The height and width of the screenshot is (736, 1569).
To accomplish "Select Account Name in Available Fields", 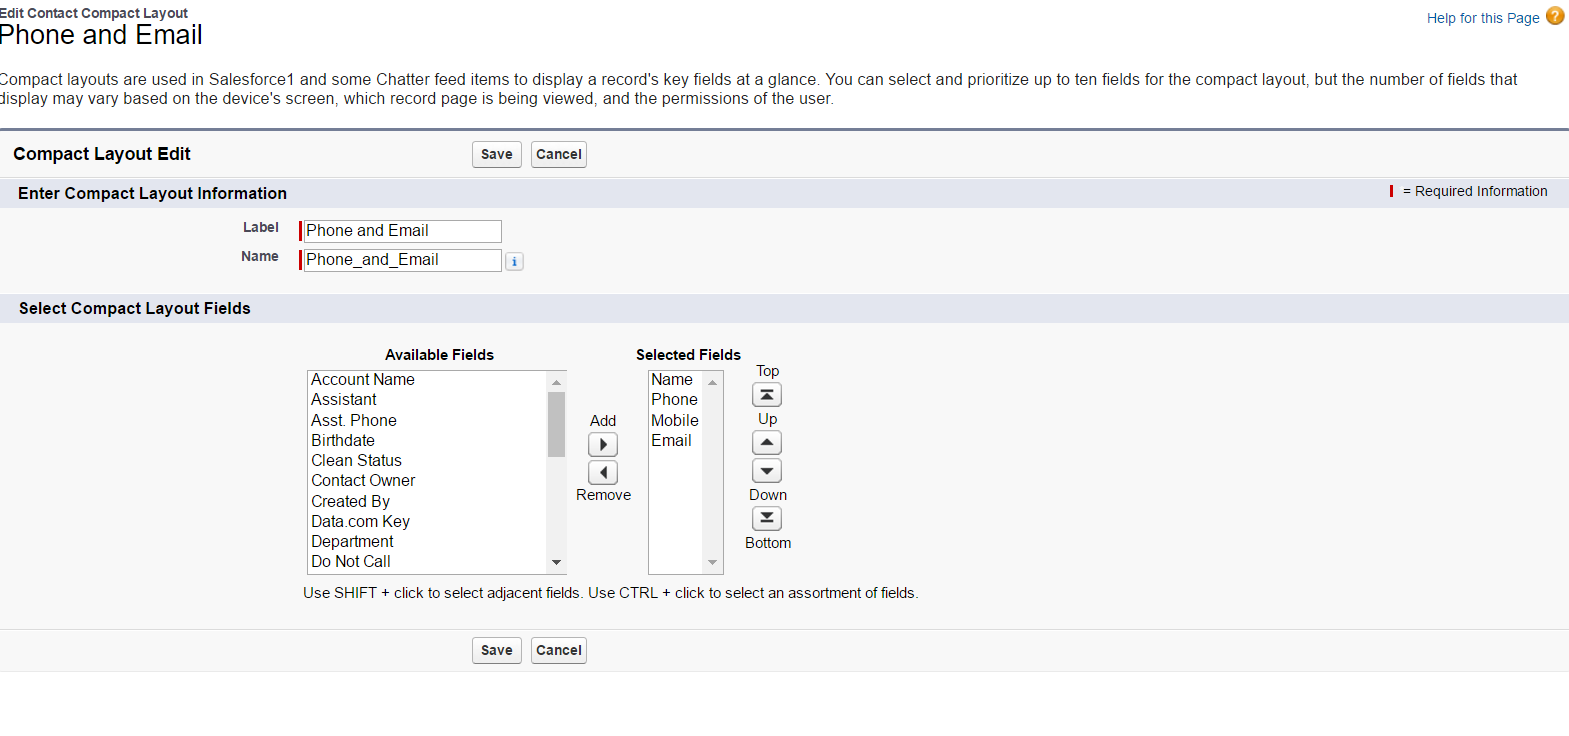I will pyautogui.click(x=363, y=380).
